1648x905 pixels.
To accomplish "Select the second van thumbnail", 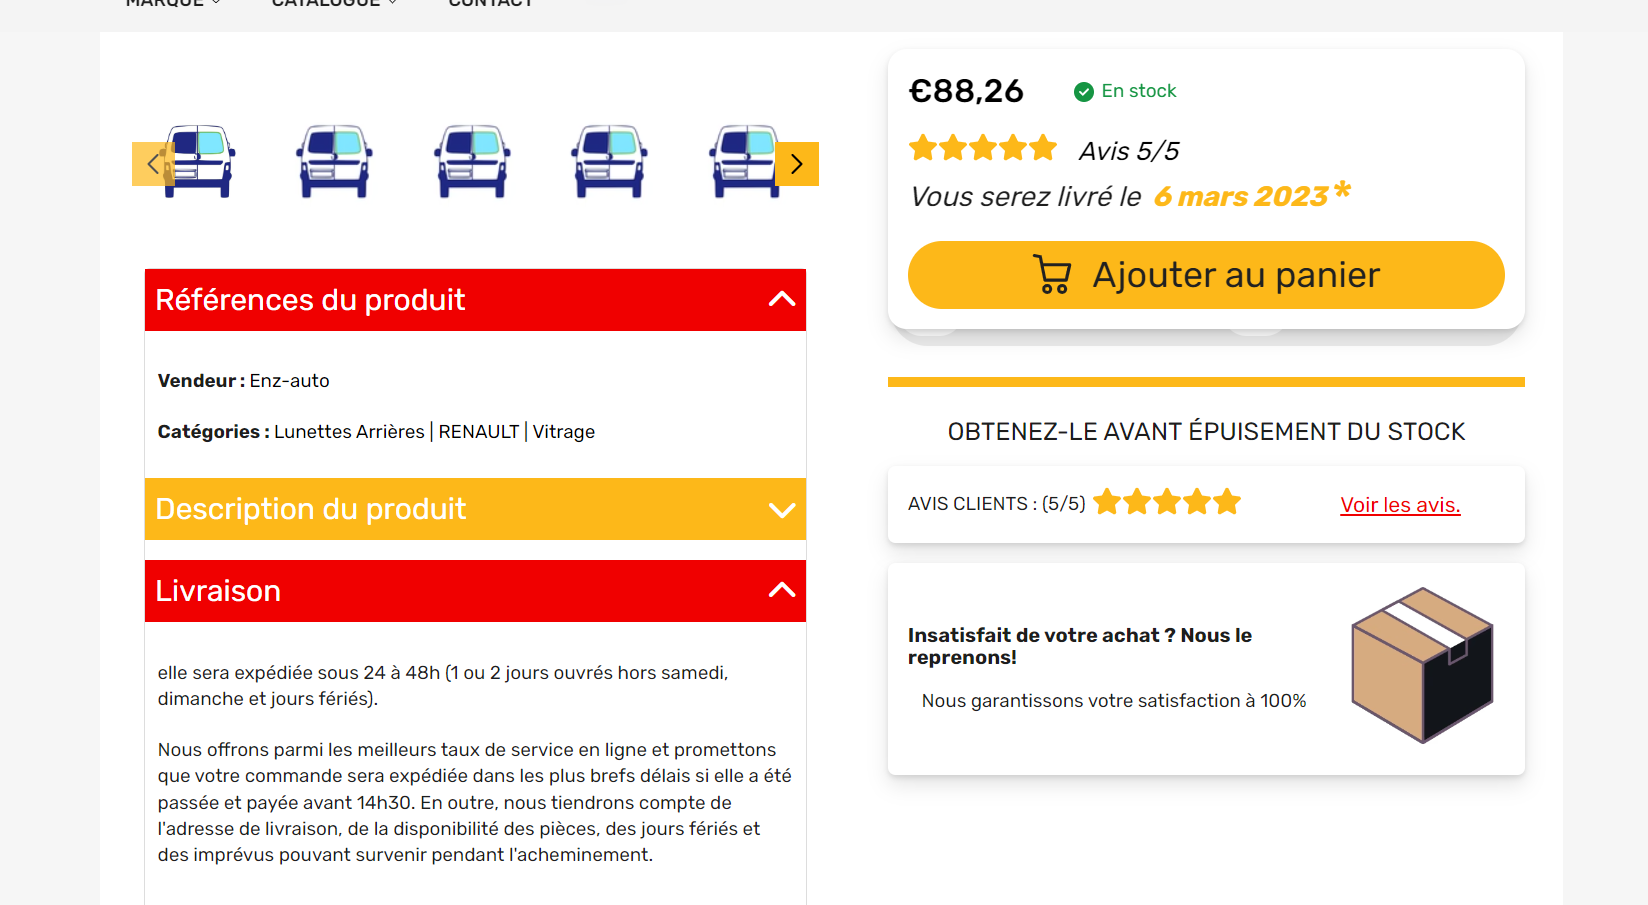I will pos(335,161).
